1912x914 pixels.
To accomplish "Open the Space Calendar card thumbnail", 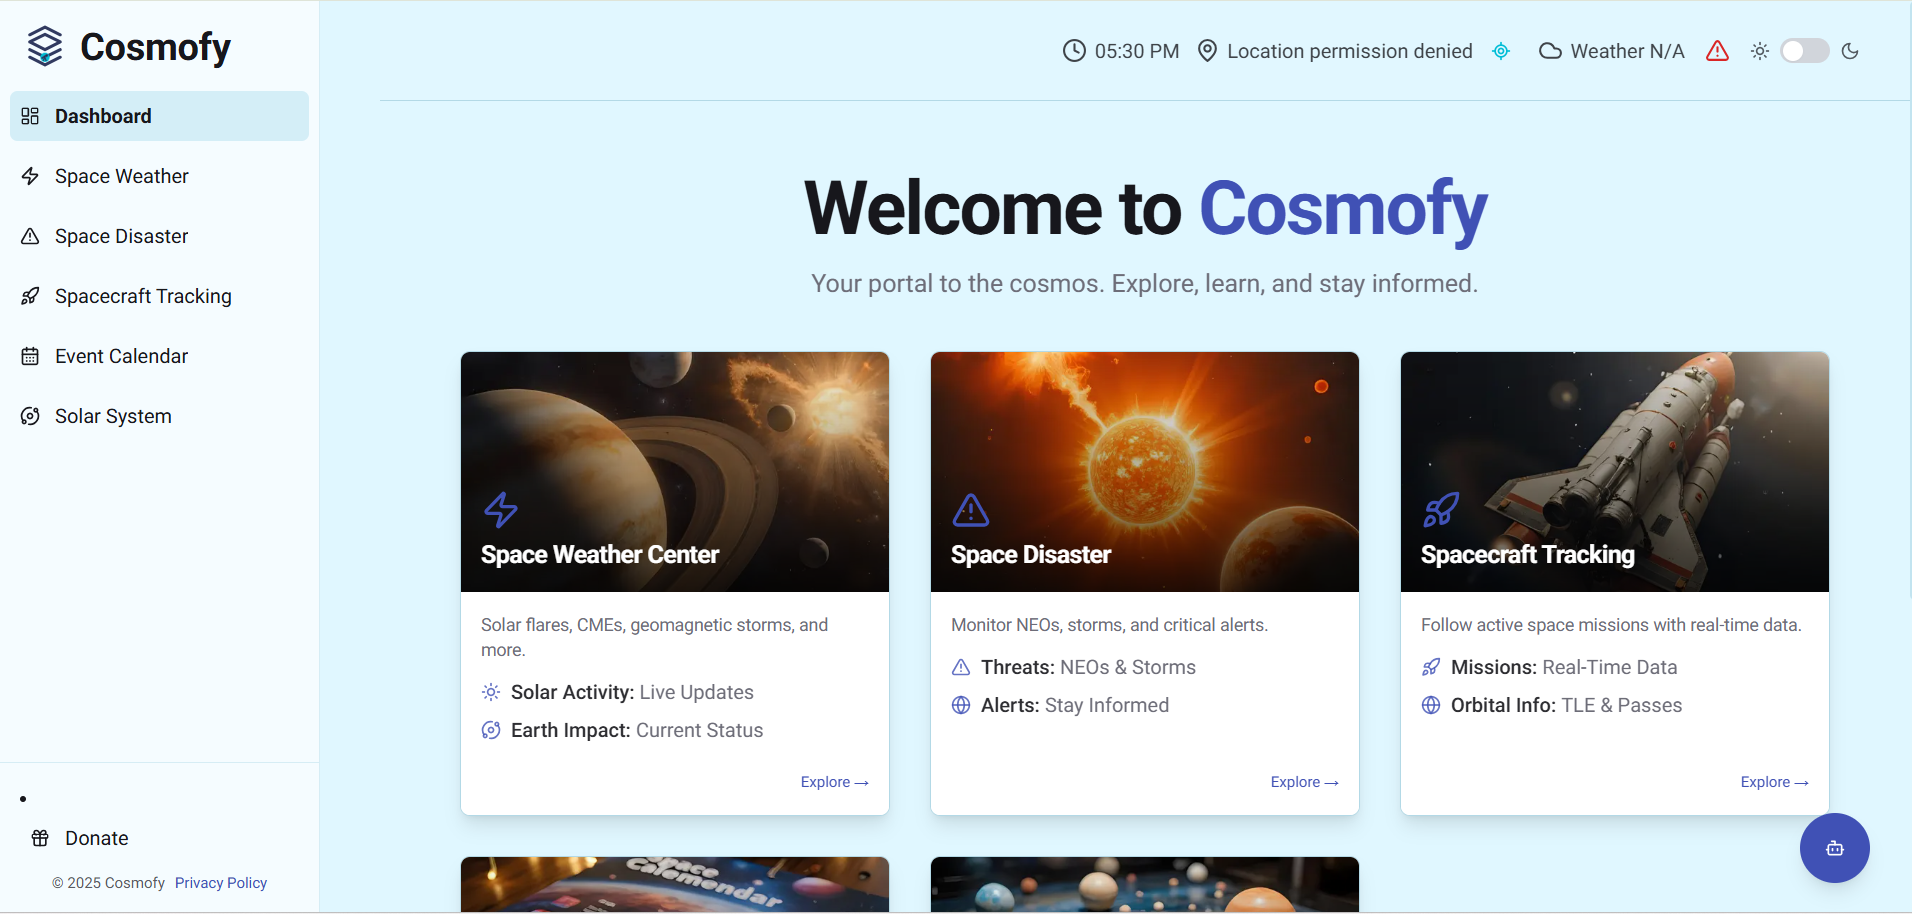I will pyautogui.click(x=675, y=884).
